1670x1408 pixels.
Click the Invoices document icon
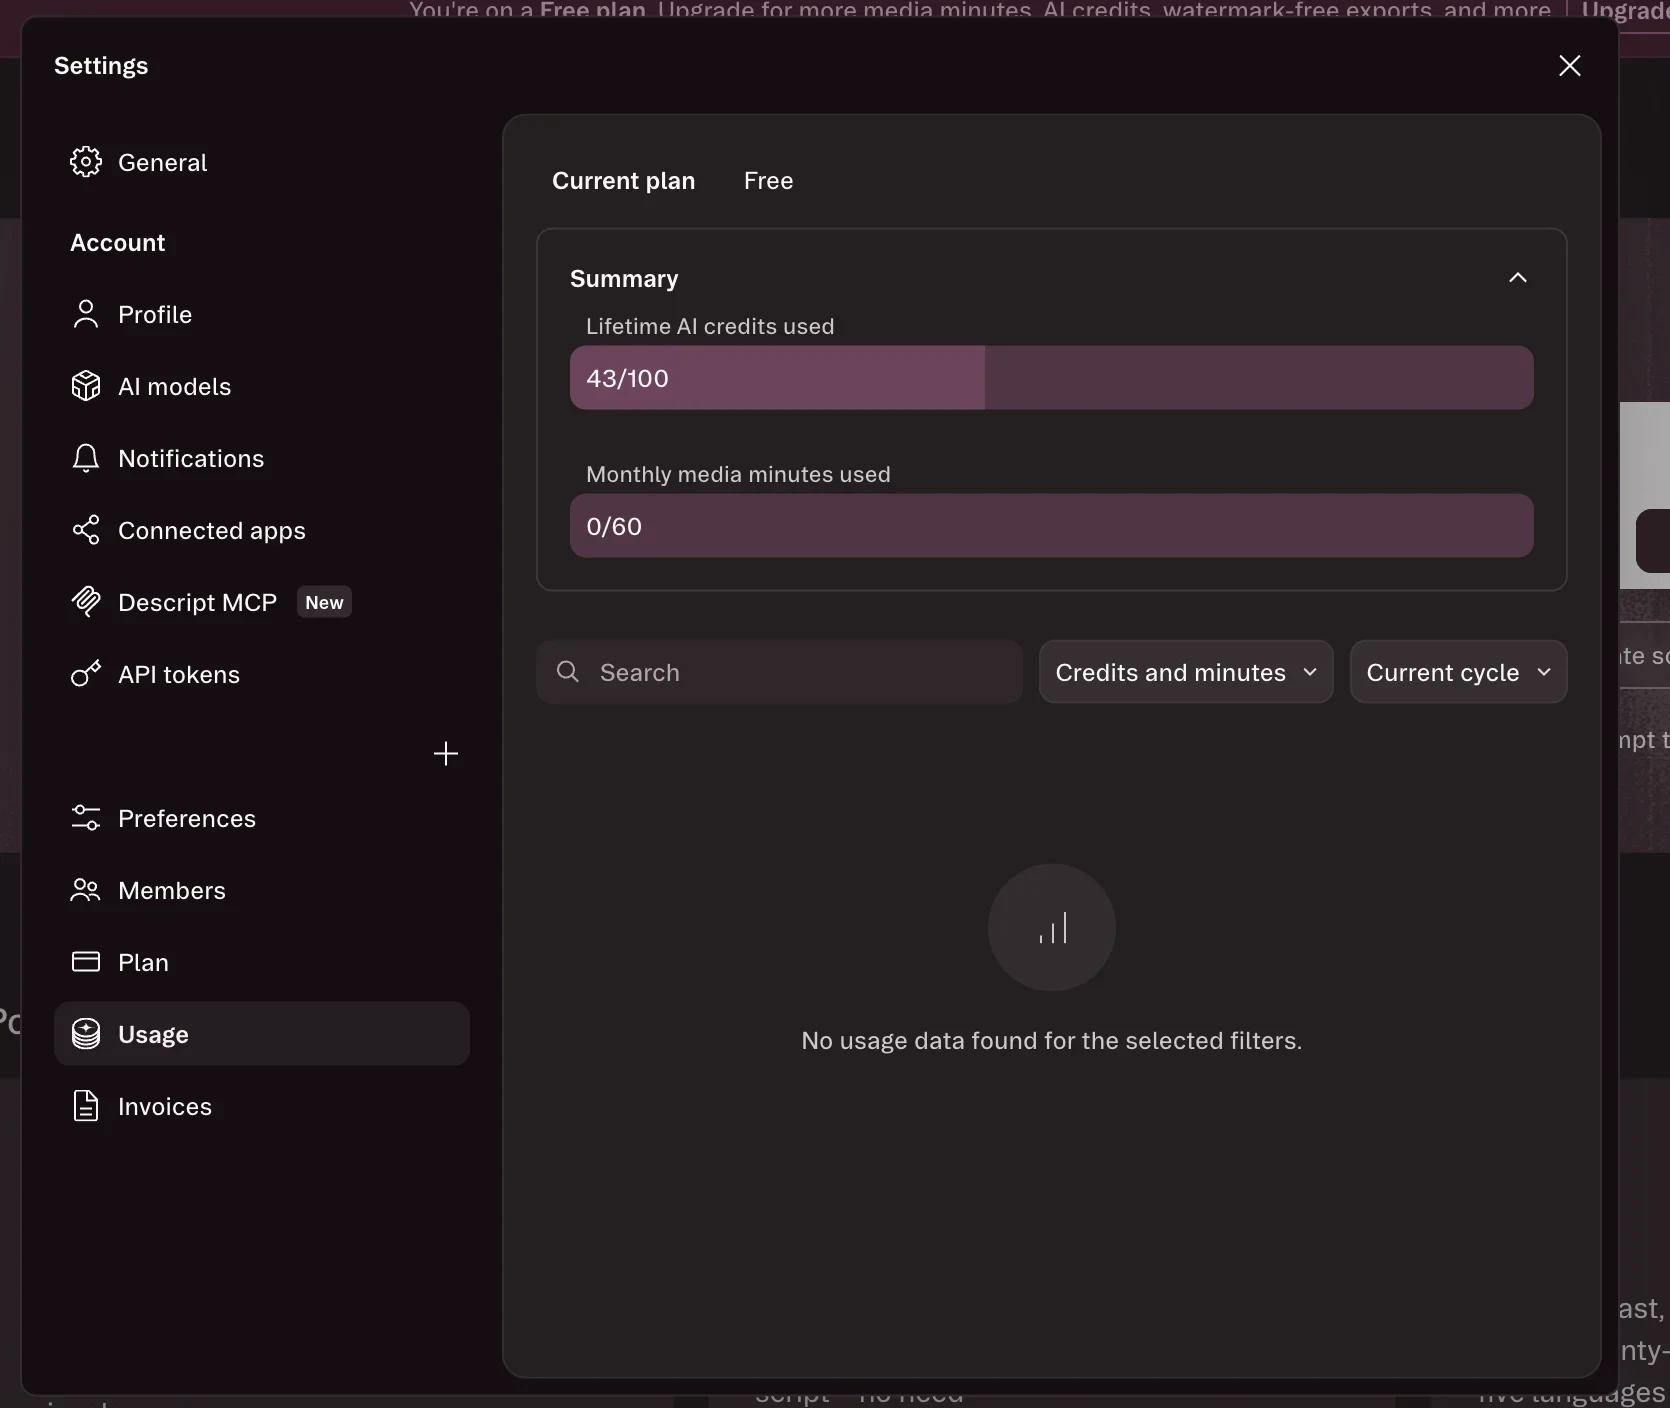click(x=86, y=1106)
